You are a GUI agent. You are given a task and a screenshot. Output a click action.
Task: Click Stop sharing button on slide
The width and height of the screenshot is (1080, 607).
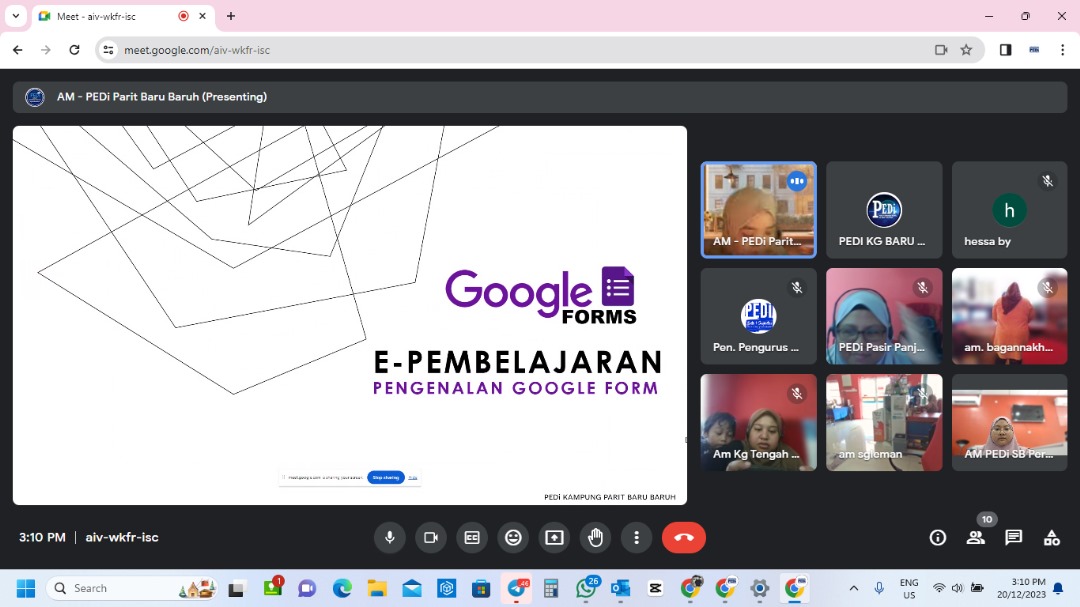point(386,478)
